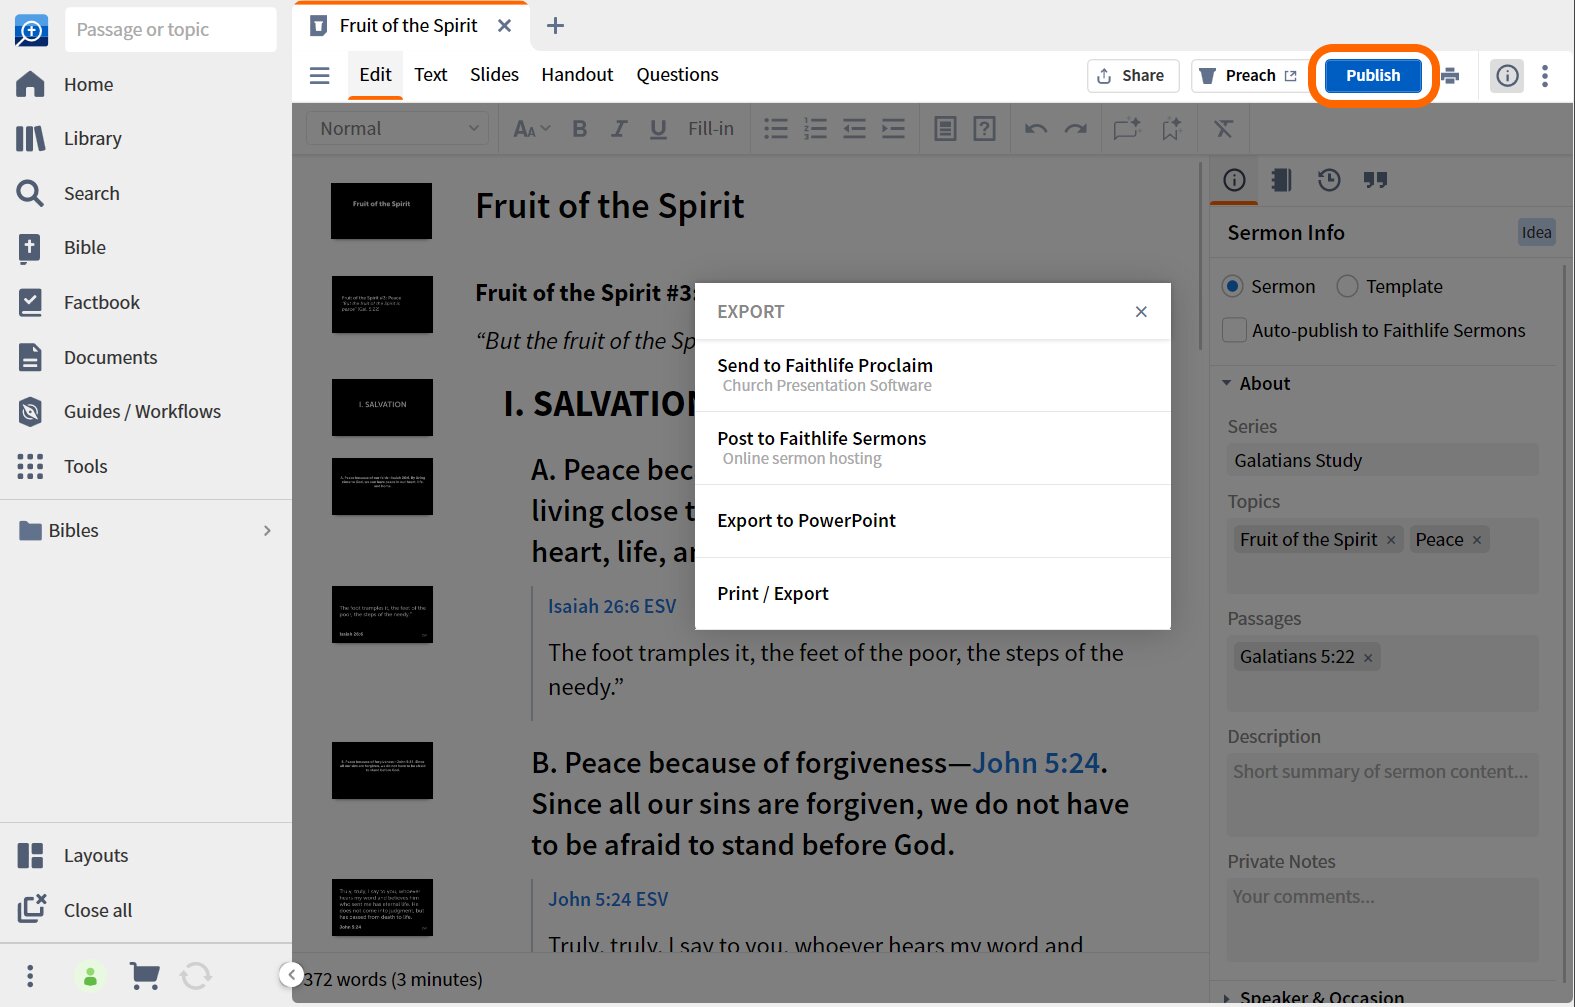Open the user account avatar icon
1575x1007 pixels.
[90, 976]
